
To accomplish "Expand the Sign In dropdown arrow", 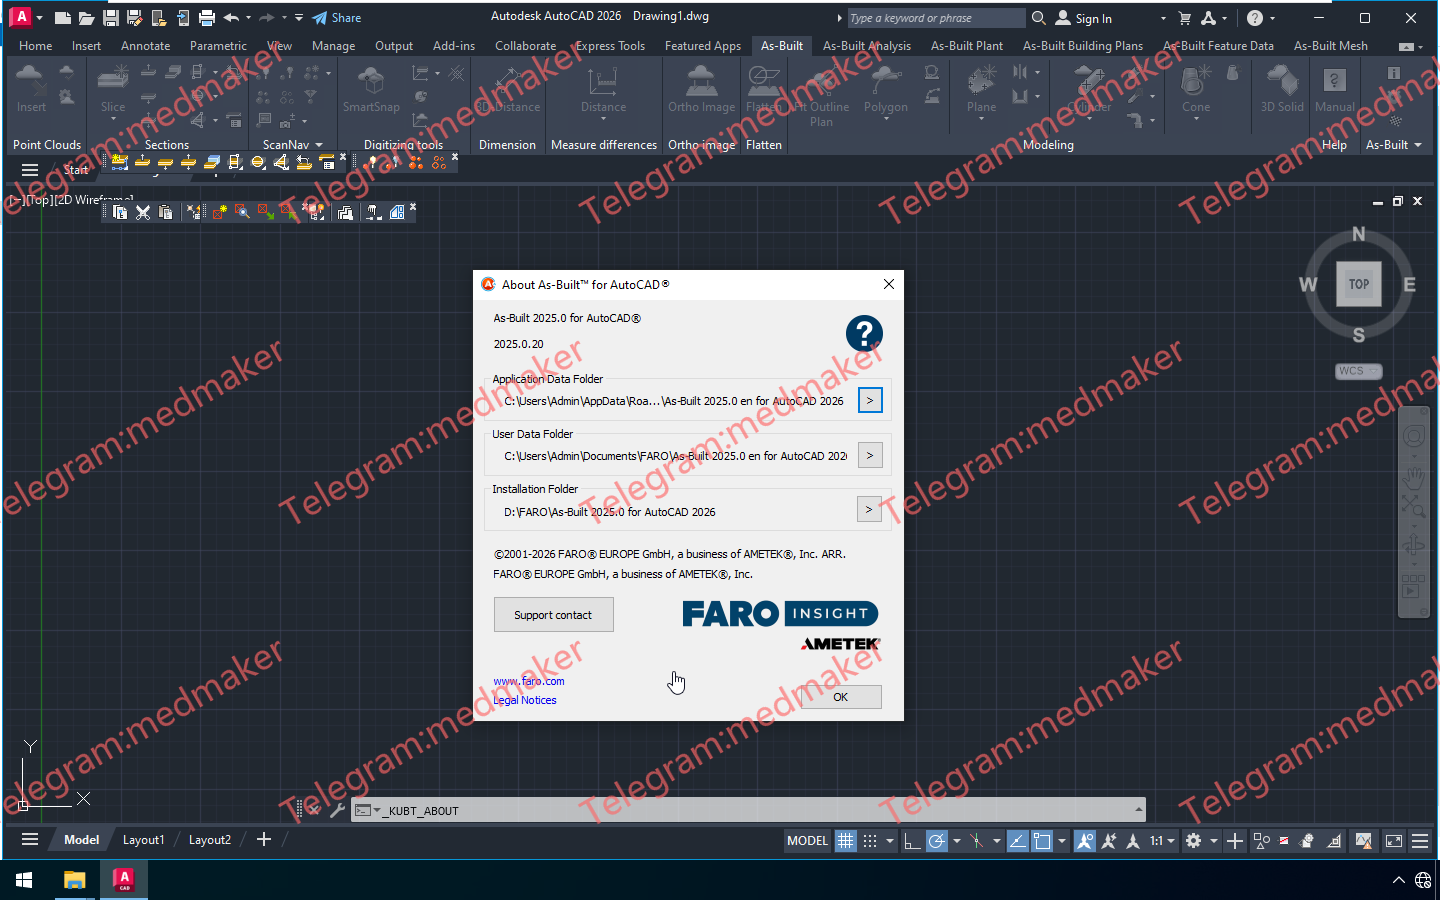I will (1163, 18).
